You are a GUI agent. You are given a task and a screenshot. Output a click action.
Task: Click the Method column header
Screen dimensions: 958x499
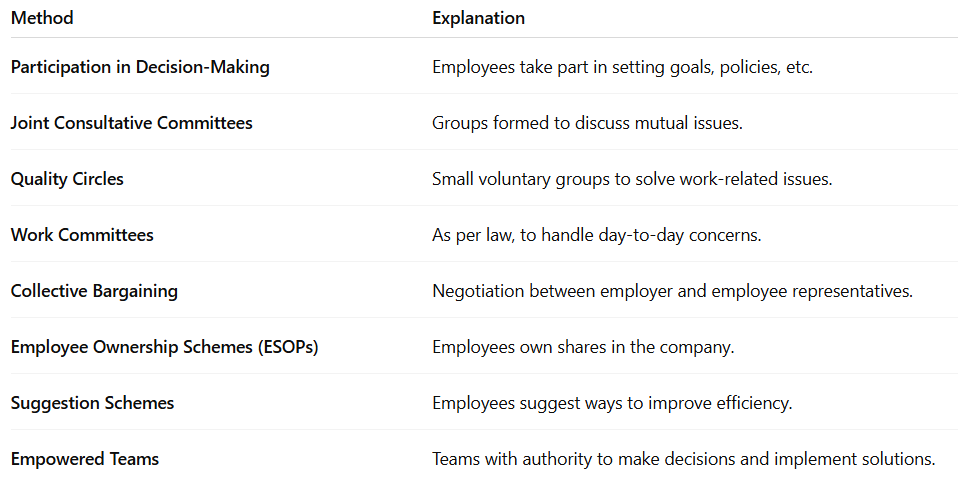point(42,18)
